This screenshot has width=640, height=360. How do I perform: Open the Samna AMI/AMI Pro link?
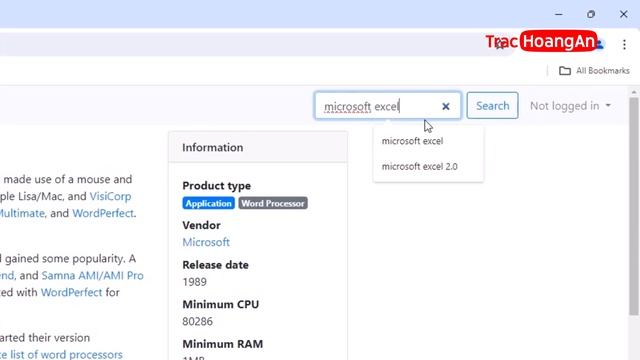[x=92, y=275]
